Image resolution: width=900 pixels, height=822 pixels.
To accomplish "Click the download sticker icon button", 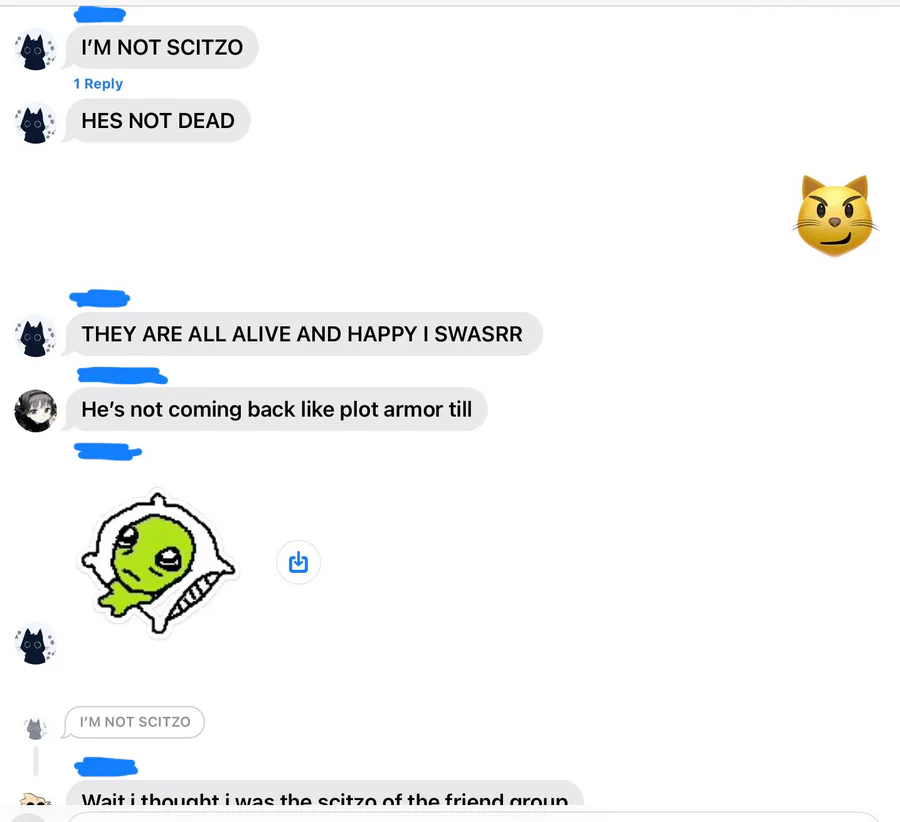I will tap(298, 562).
